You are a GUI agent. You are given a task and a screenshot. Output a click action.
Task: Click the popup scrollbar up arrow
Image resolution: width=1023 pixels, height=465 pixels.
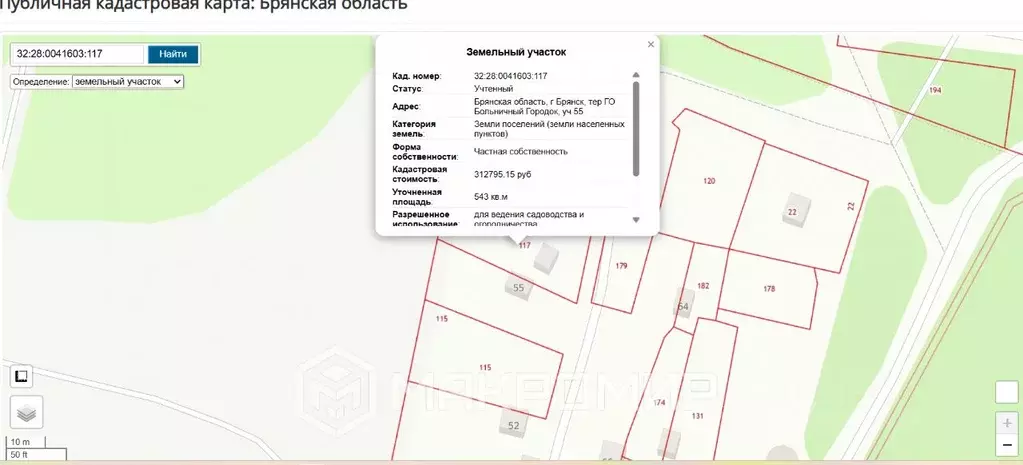click(x=636, y=75)
